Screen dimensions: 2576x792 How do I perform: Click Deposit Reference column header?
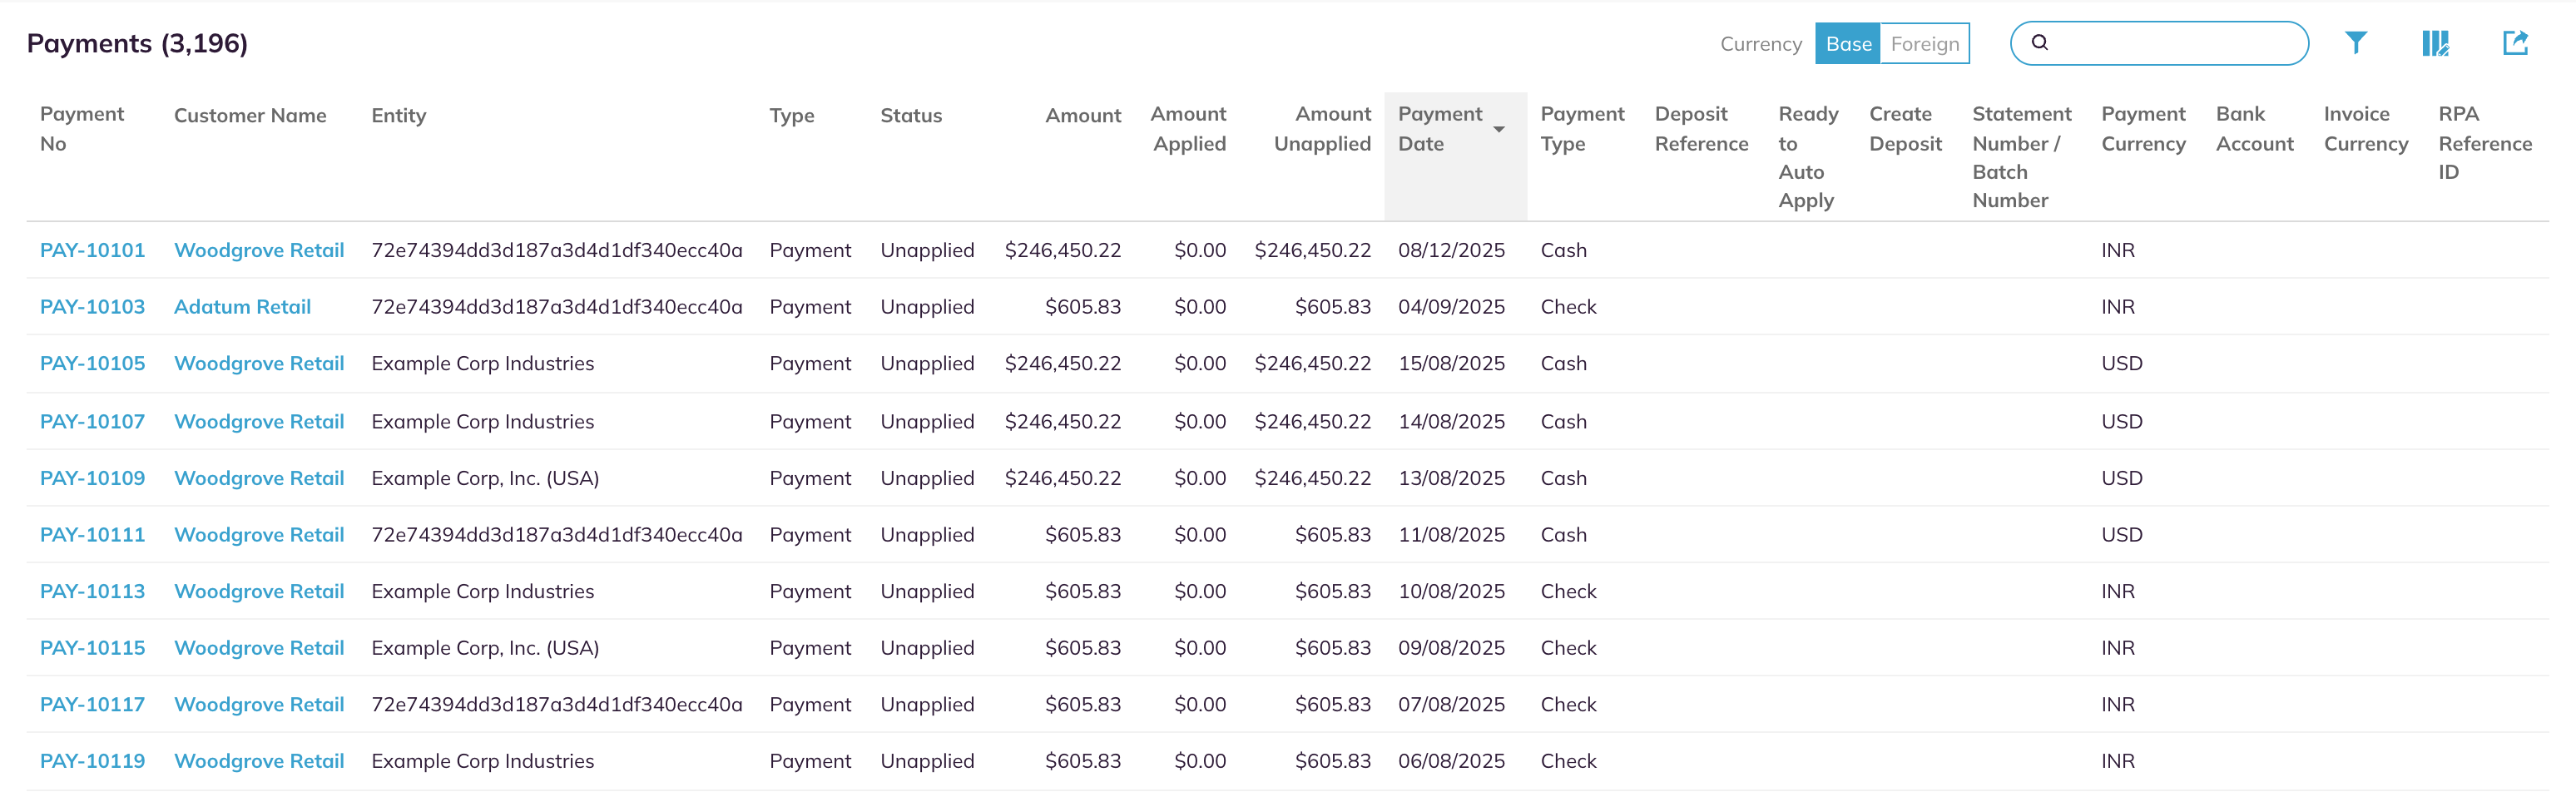click(x=1701, y=129)
